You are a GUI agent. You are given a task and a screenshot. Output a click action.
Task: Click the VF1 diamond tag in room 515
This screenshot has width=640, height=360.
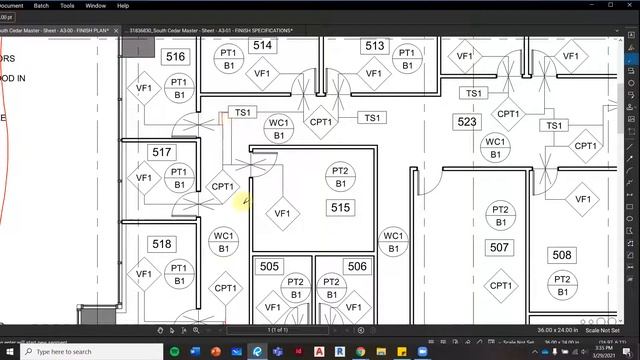coord(282,213)
